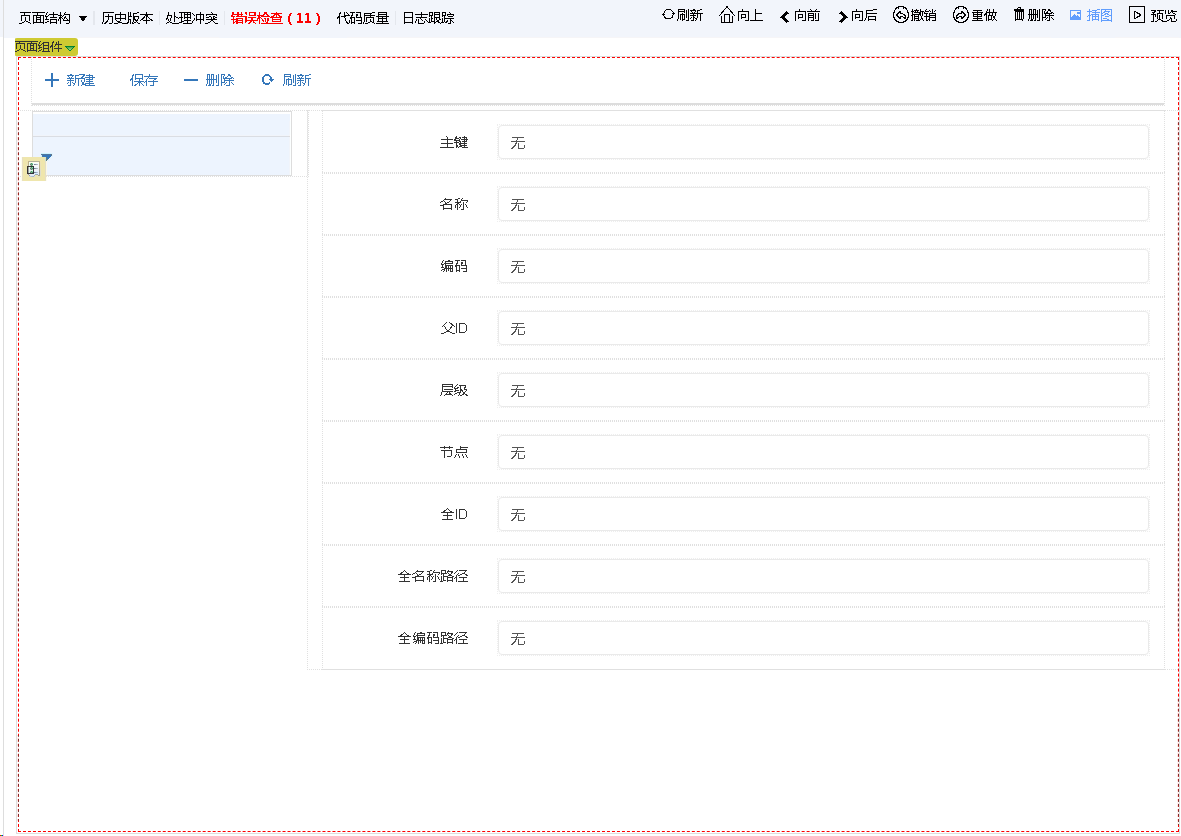Click the 全编码路径 input field
This screenshot has height=836, width=1181.
coord(822,639)
